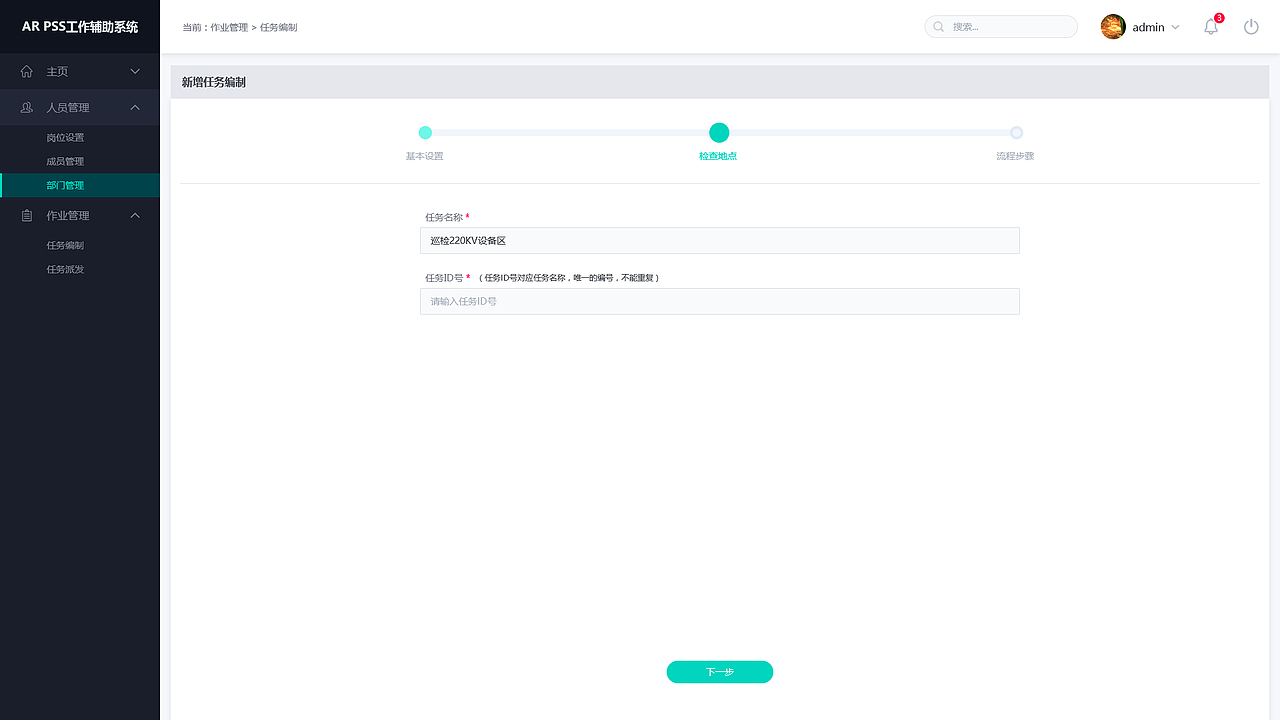
Task: Click the admin avatar picture
Action: [x=1113, y=27]
